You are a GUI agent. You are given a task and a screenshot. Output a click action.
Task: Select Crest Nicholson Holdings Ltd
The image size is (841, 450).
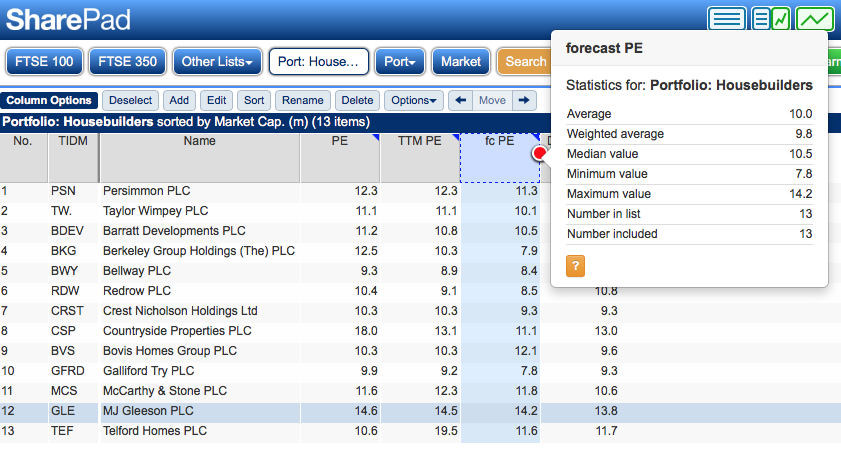[x=180, y=311]
